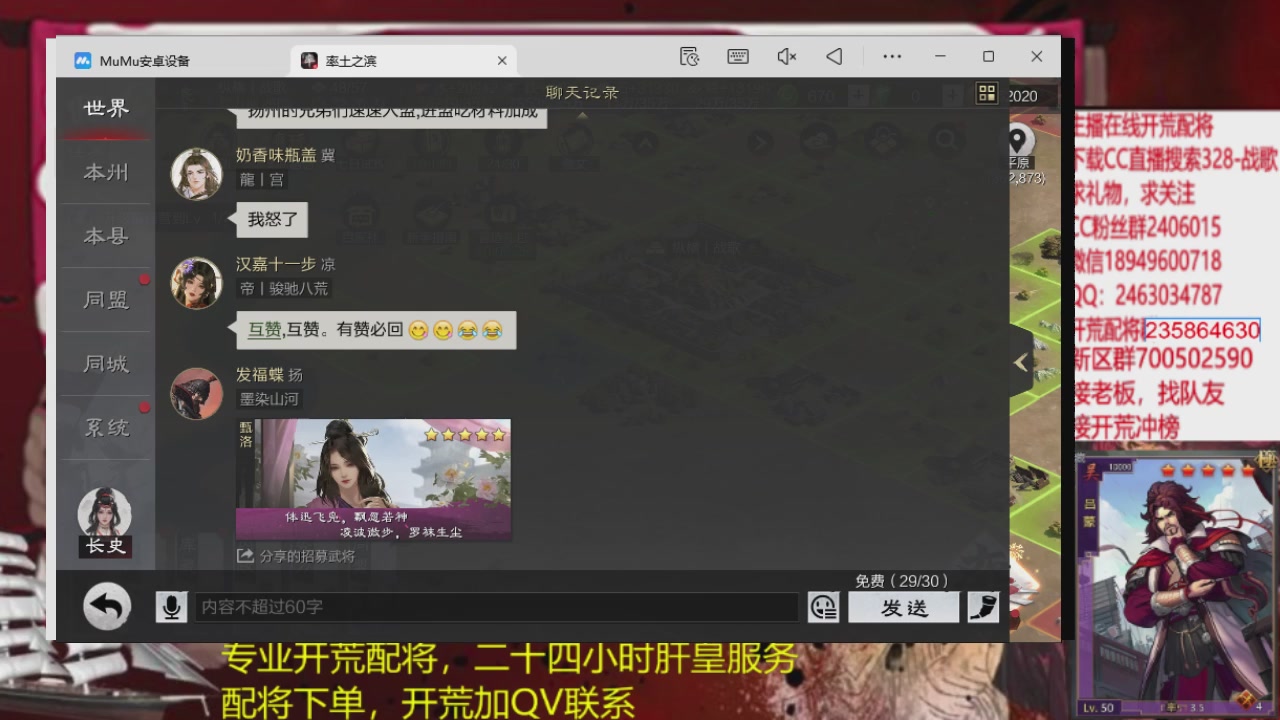Open 汉嘉十一步's avatar
The height and width of the screenshot is (720, 1280).
click(196, 283)
